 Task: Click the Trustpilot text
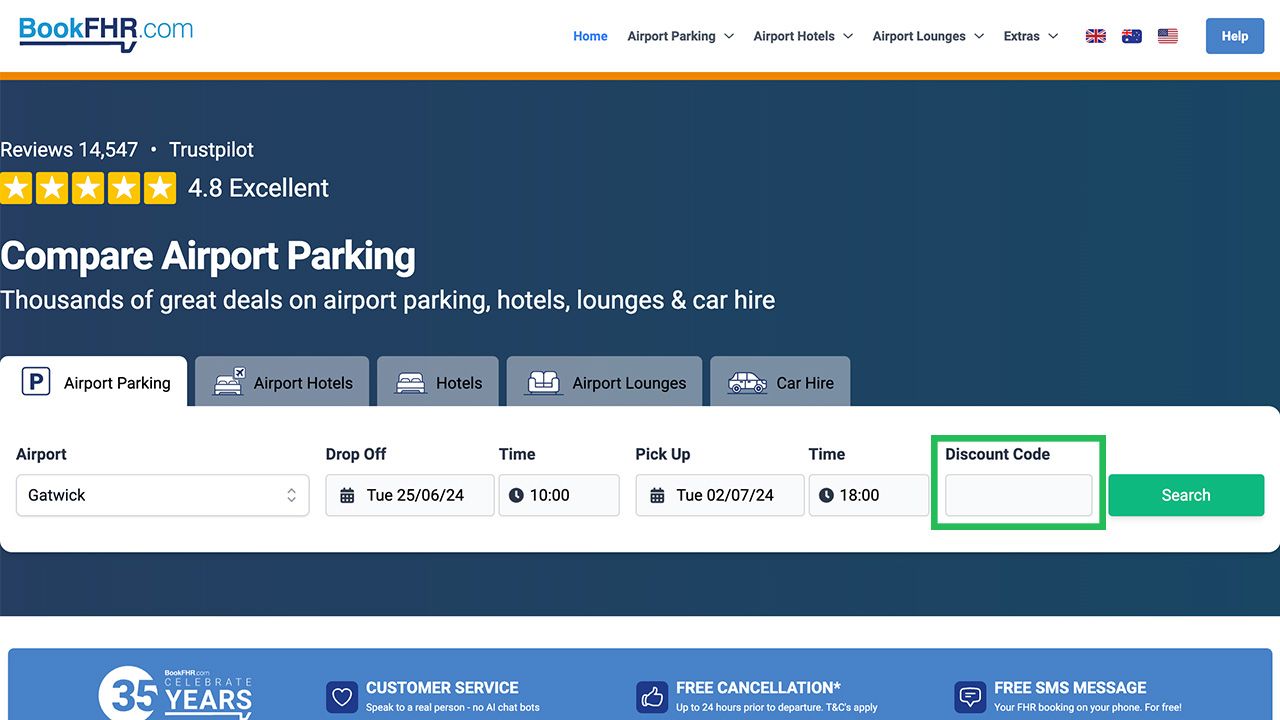tap(211, 150)
